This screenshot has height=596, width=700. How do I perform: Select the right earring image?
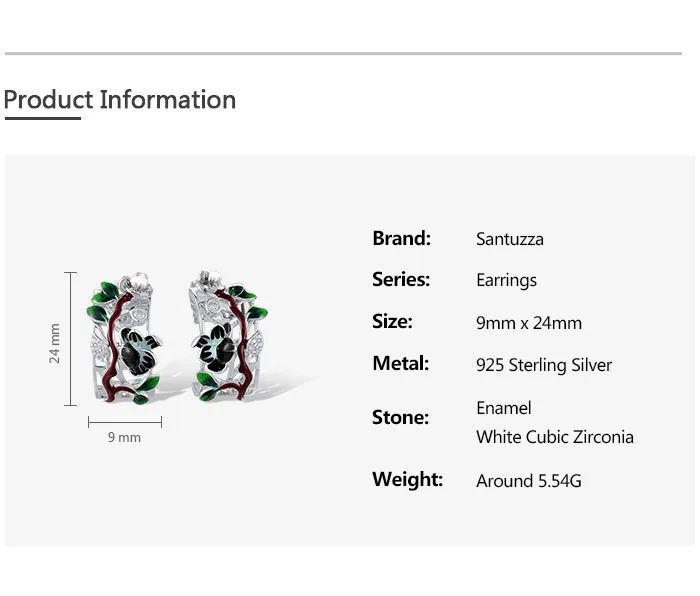pos(229,336)
